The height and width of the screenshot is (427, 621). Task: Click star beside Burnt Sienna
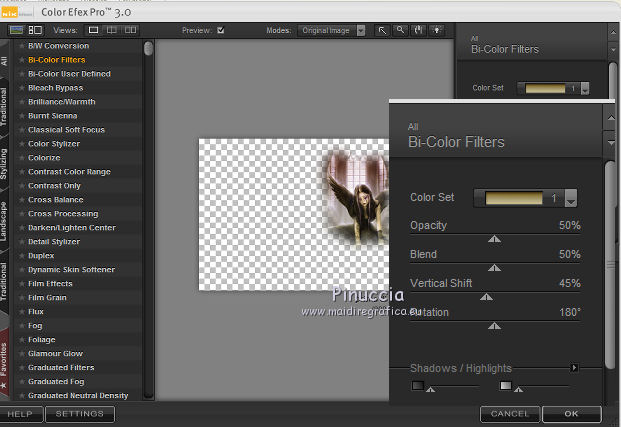click(22, 116)
